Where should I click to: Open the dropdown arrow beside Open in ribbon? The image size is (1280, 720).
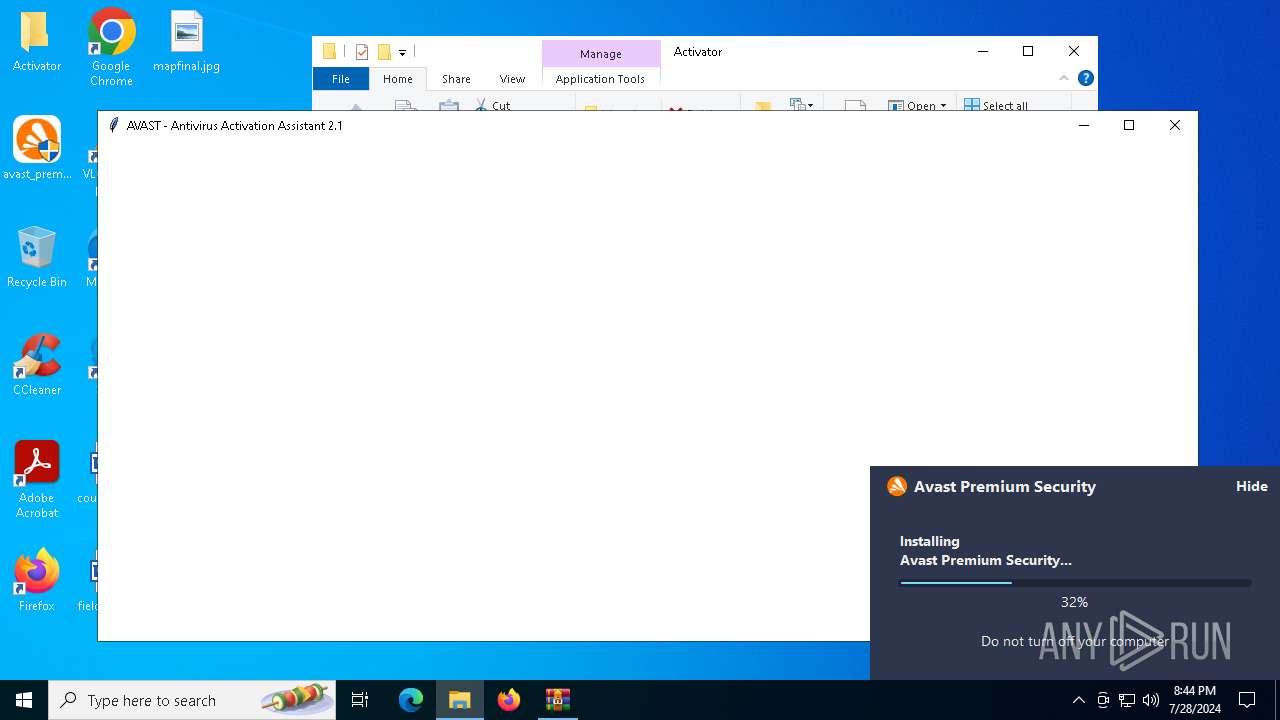pyautogui.click(x=943, y=105)
